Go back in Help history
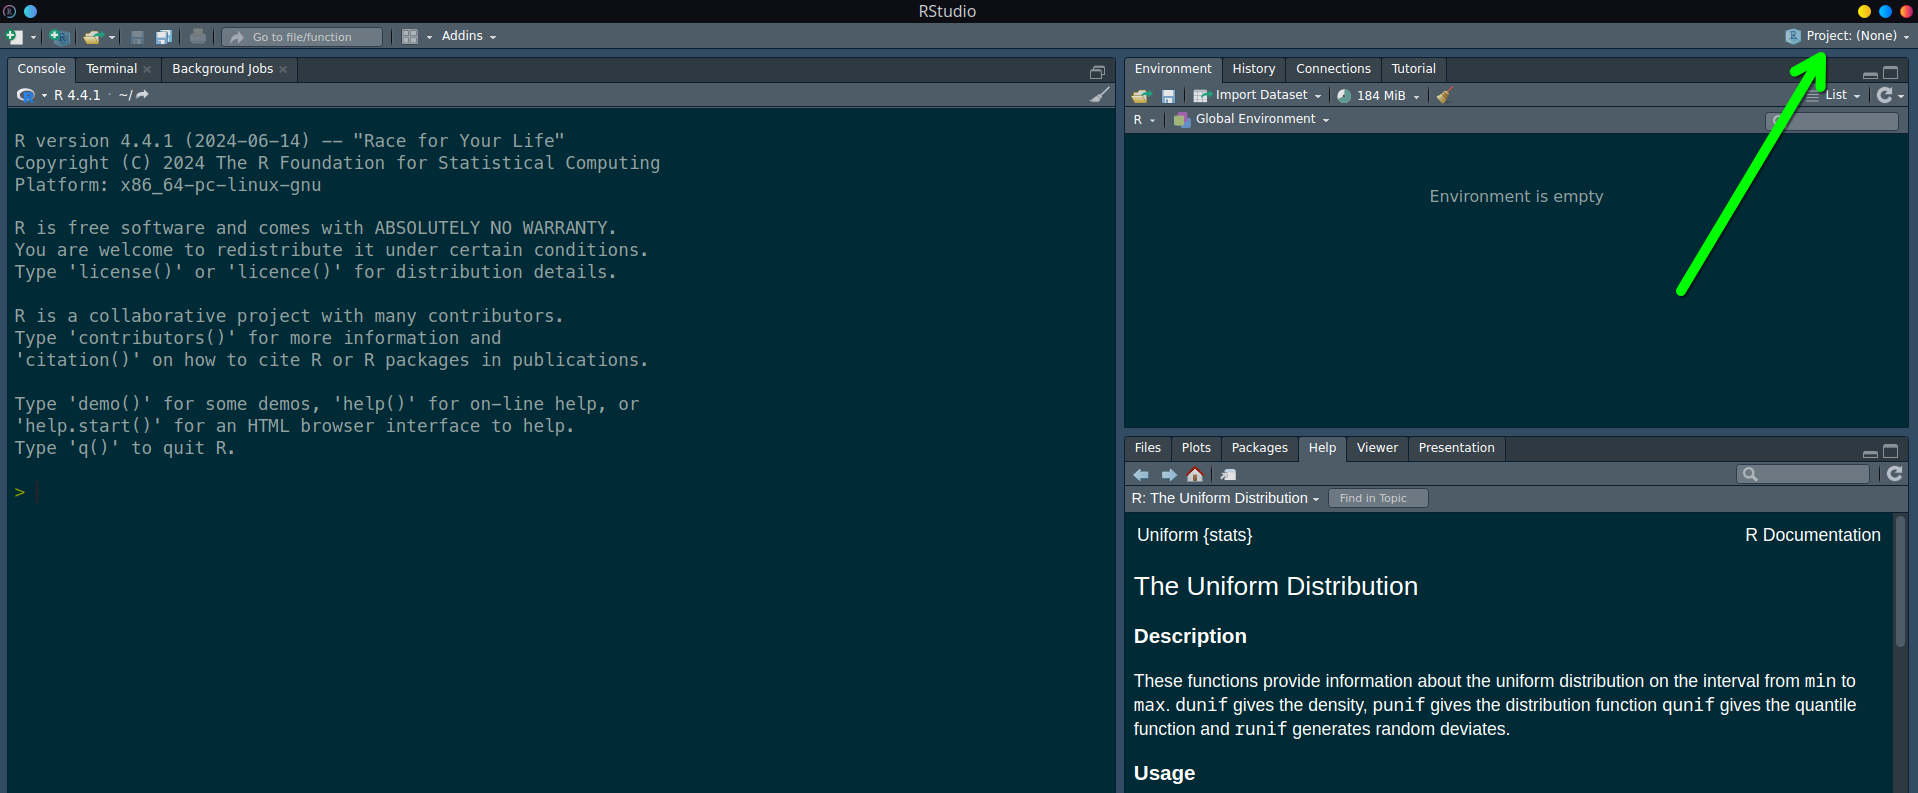This screenshot has height=793, width=1918. 1141,475
